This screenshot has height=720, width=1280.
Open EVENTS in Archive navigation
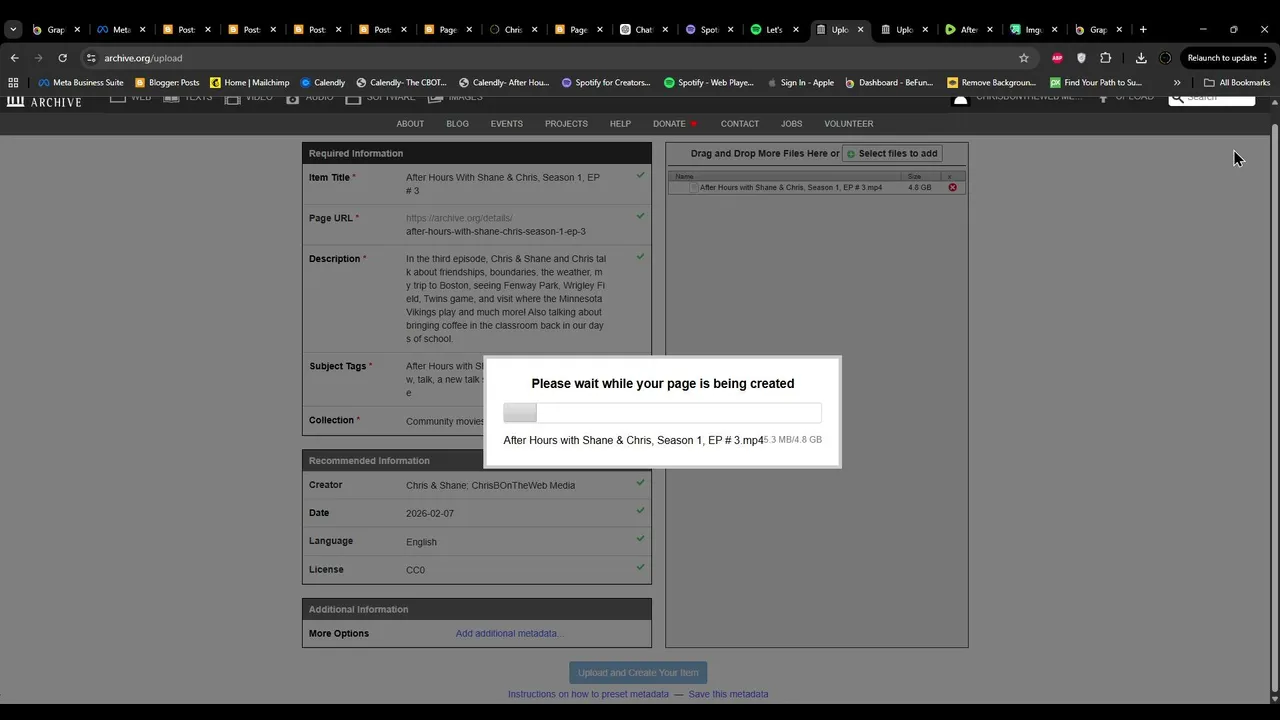tap(506, 124)
